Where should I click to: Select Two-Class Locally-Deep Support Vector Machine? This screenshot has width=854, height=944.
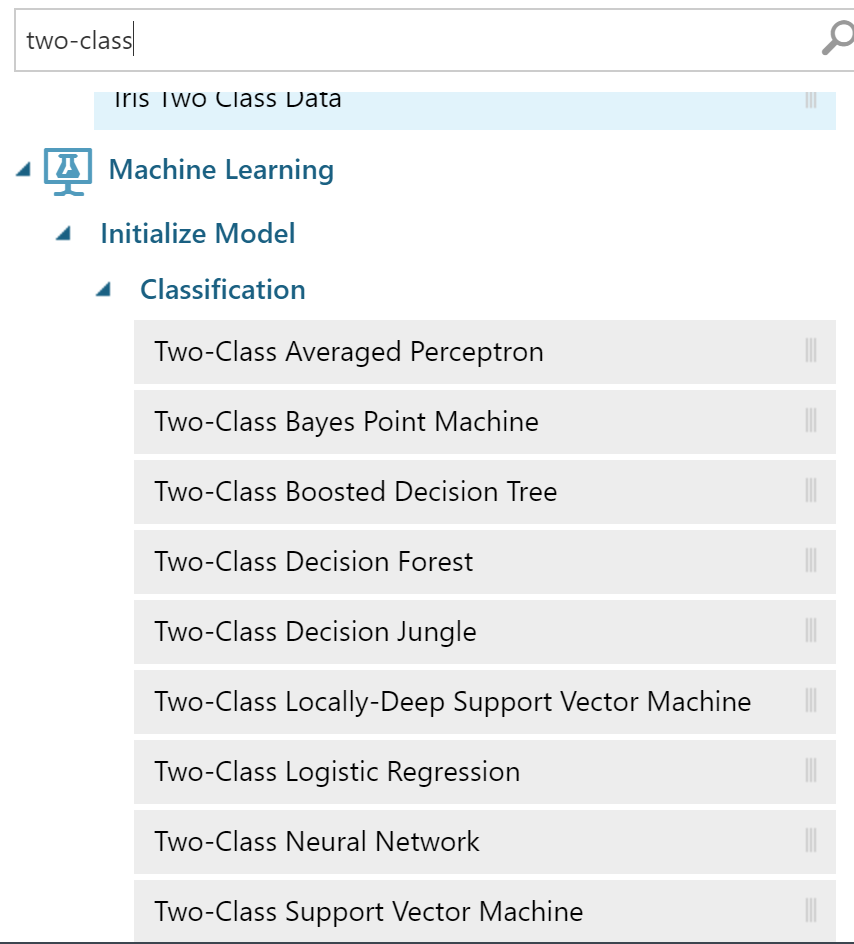[484, 701]
